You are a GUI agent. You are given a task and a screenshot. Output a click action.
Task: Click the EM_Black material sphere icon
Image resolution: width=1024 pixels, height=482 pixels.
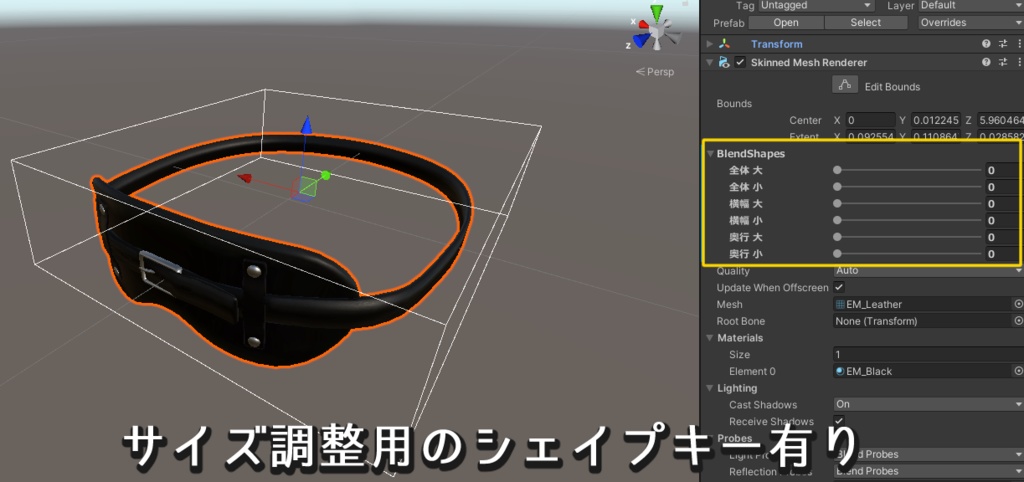point(840,371)
